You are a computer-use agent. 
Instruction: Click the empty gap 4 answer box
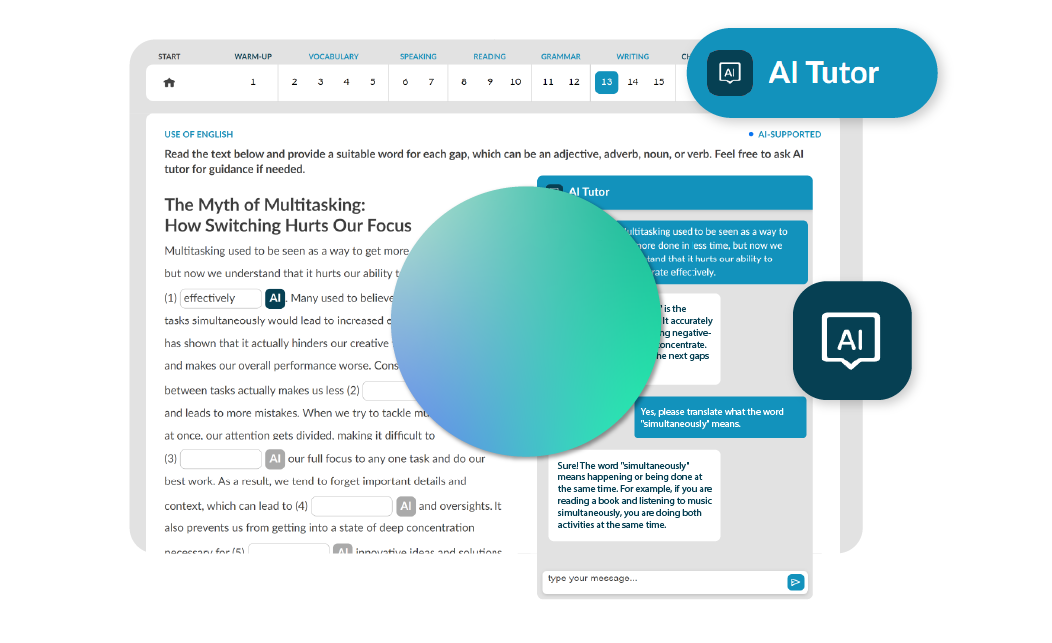click(352, 506)
